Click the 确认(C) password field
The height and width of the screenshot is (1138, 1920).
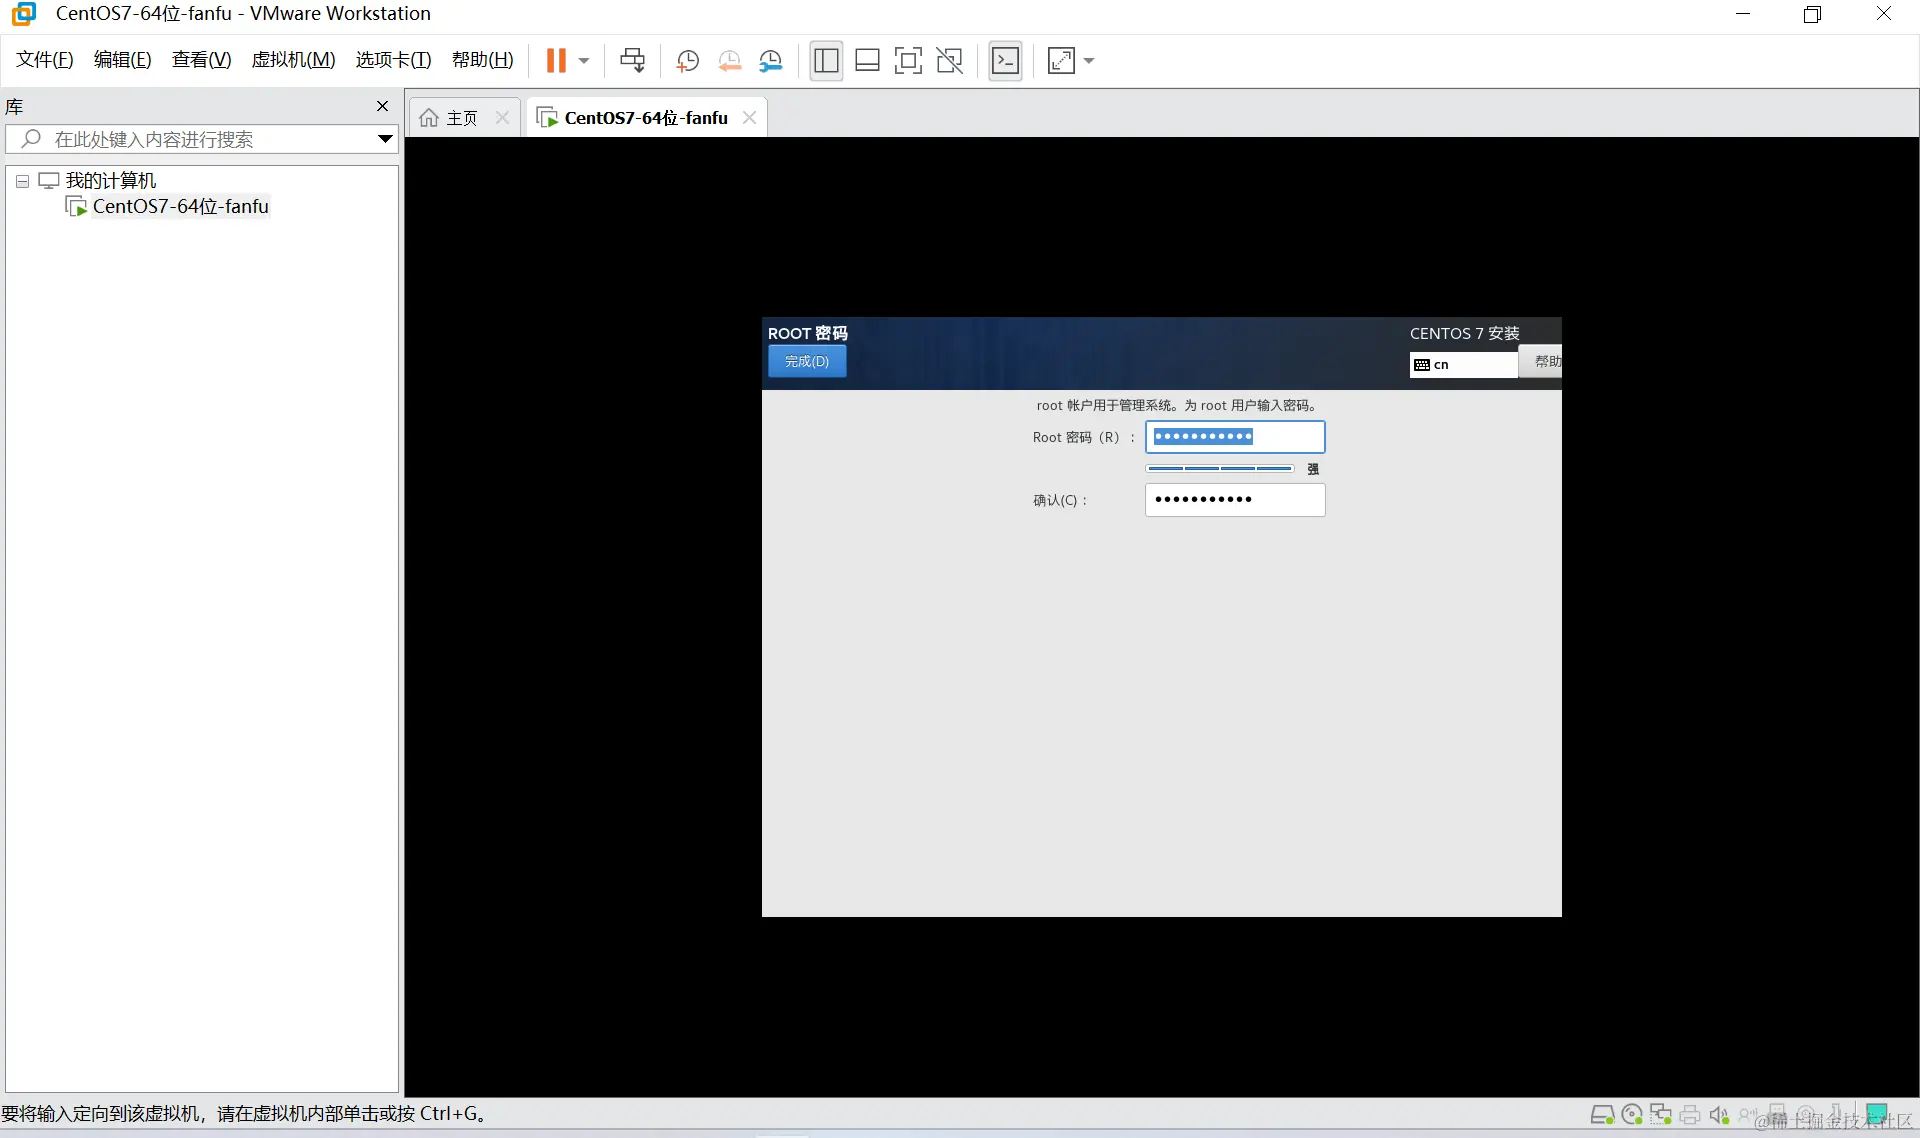point(1234,499)
